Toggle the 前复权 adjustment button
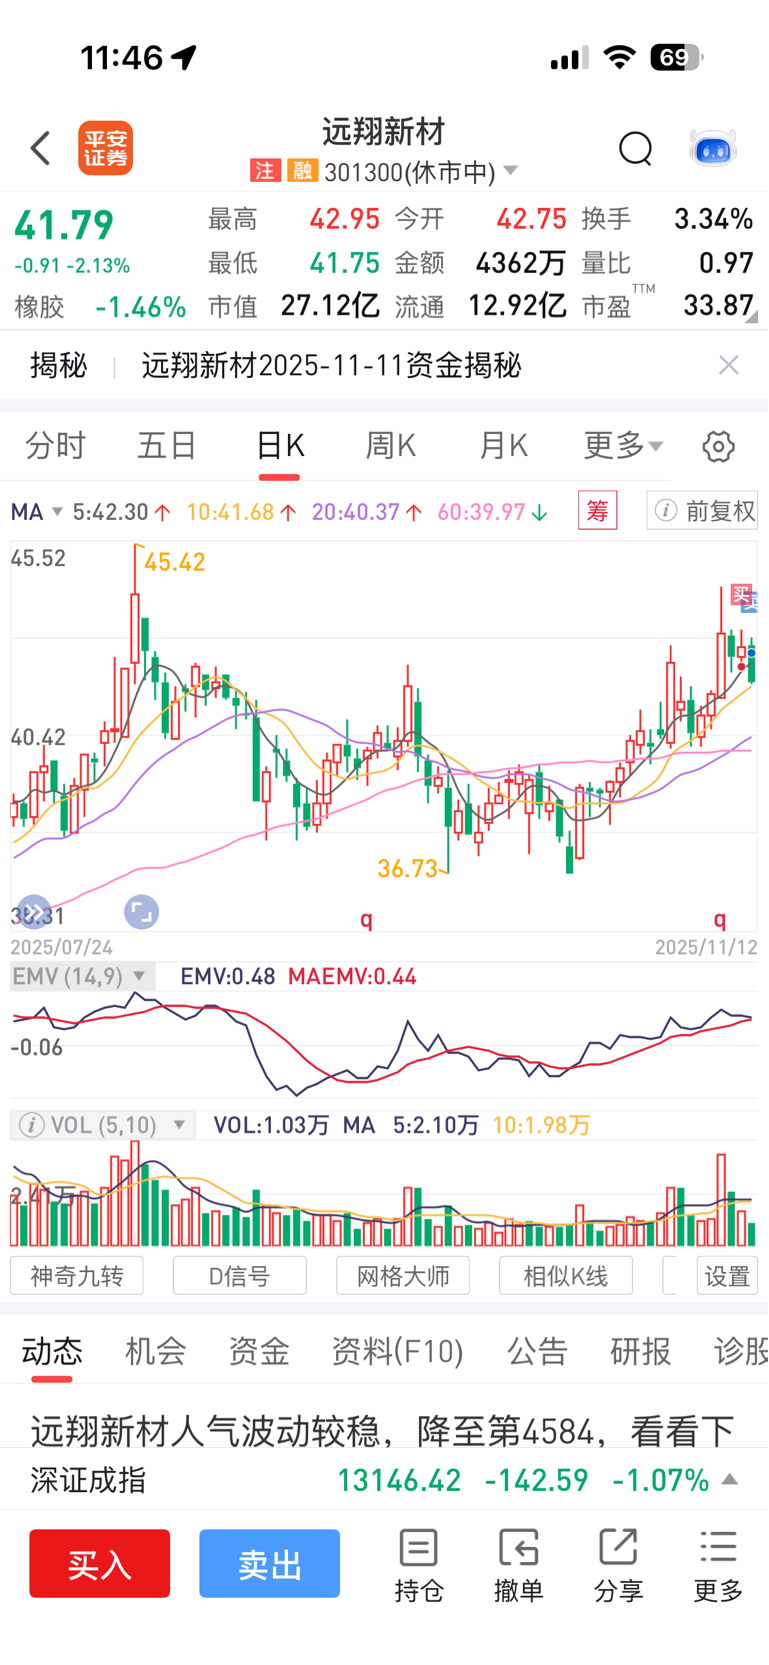The image size is (769, 1665). point(702,511)
